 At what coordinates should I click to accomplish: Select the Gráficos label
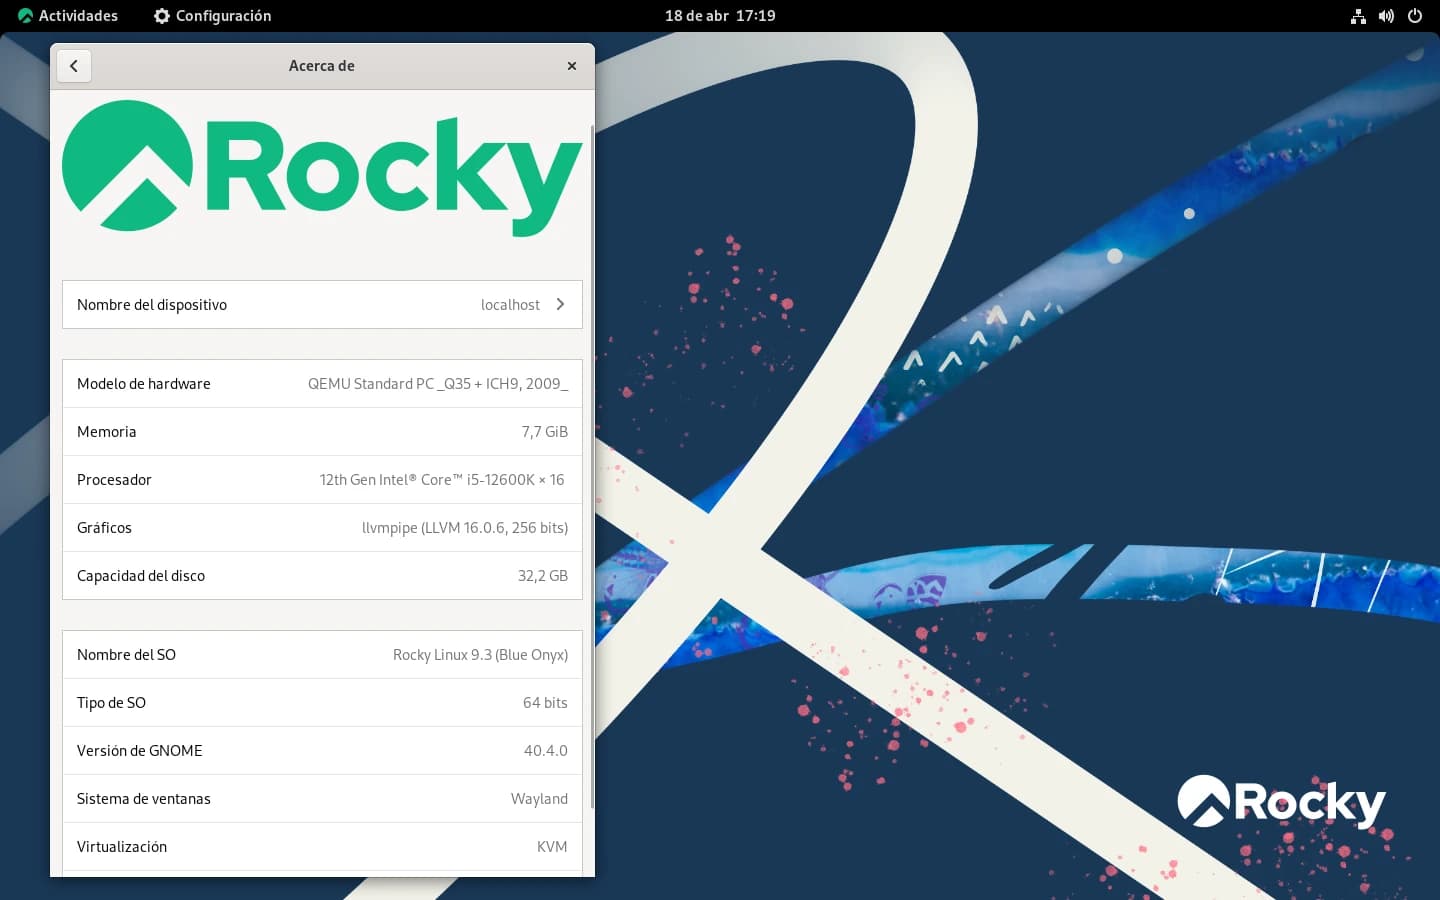pyautogui.click(x=105, y=528)
